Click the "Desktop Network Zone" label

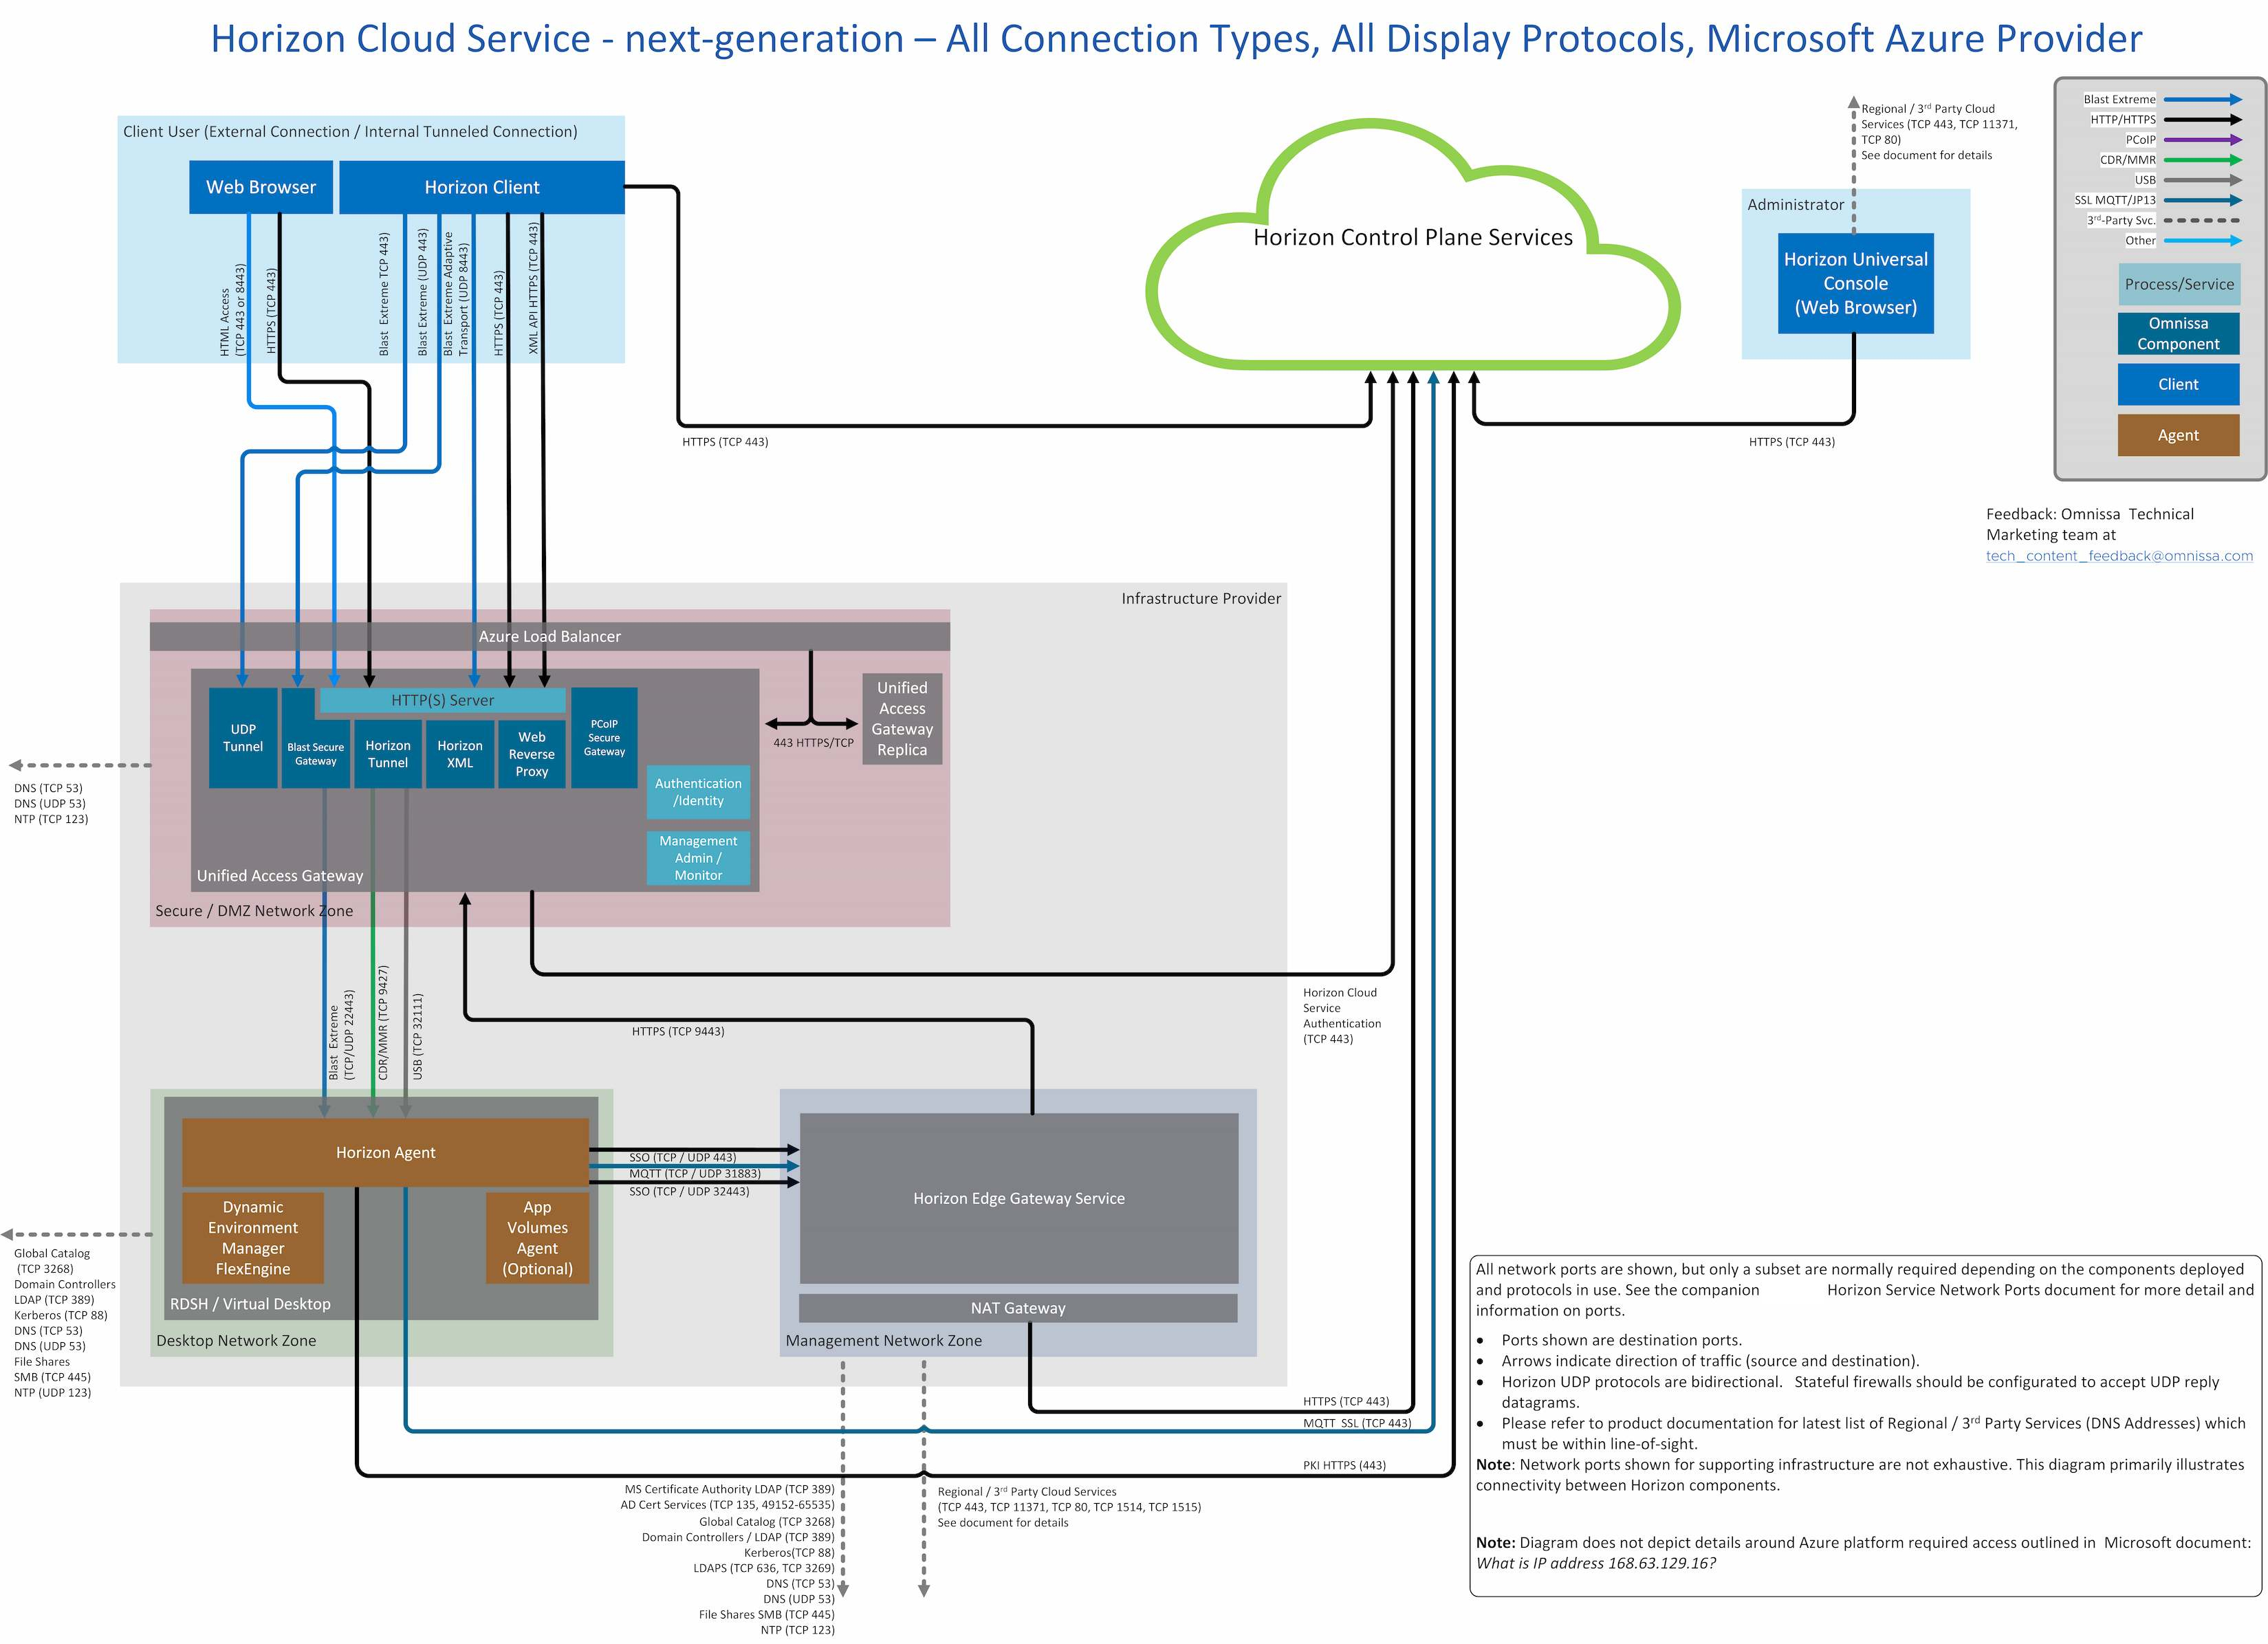click(x=236, y=1340)
